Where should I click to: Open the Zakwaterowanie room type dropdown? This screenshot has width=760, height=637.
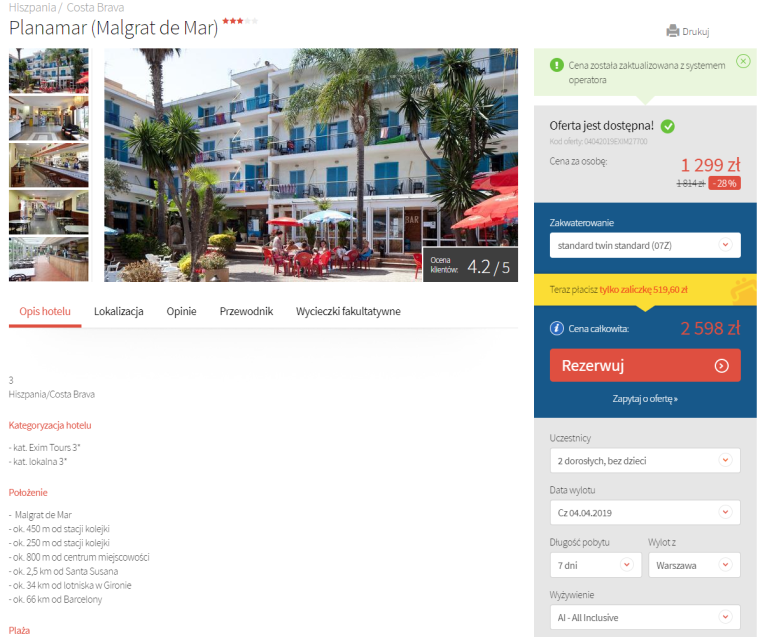tap(645, 245)
